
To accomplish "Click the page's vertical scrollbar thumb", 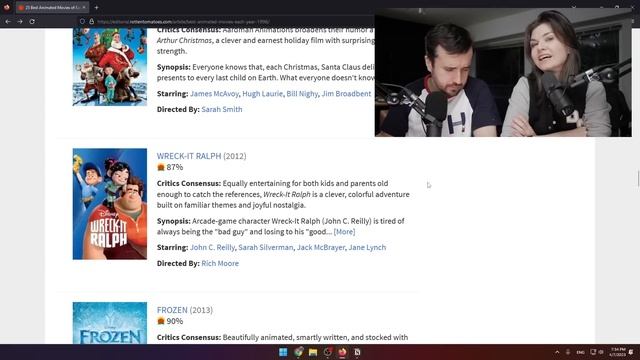I will [x=638, y=178].
